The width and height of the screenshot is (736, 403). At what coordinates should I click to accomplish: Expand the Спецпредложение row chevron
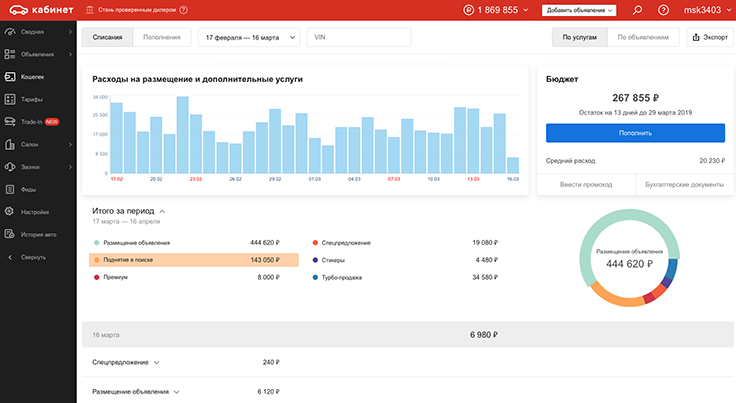coord(157,362)
